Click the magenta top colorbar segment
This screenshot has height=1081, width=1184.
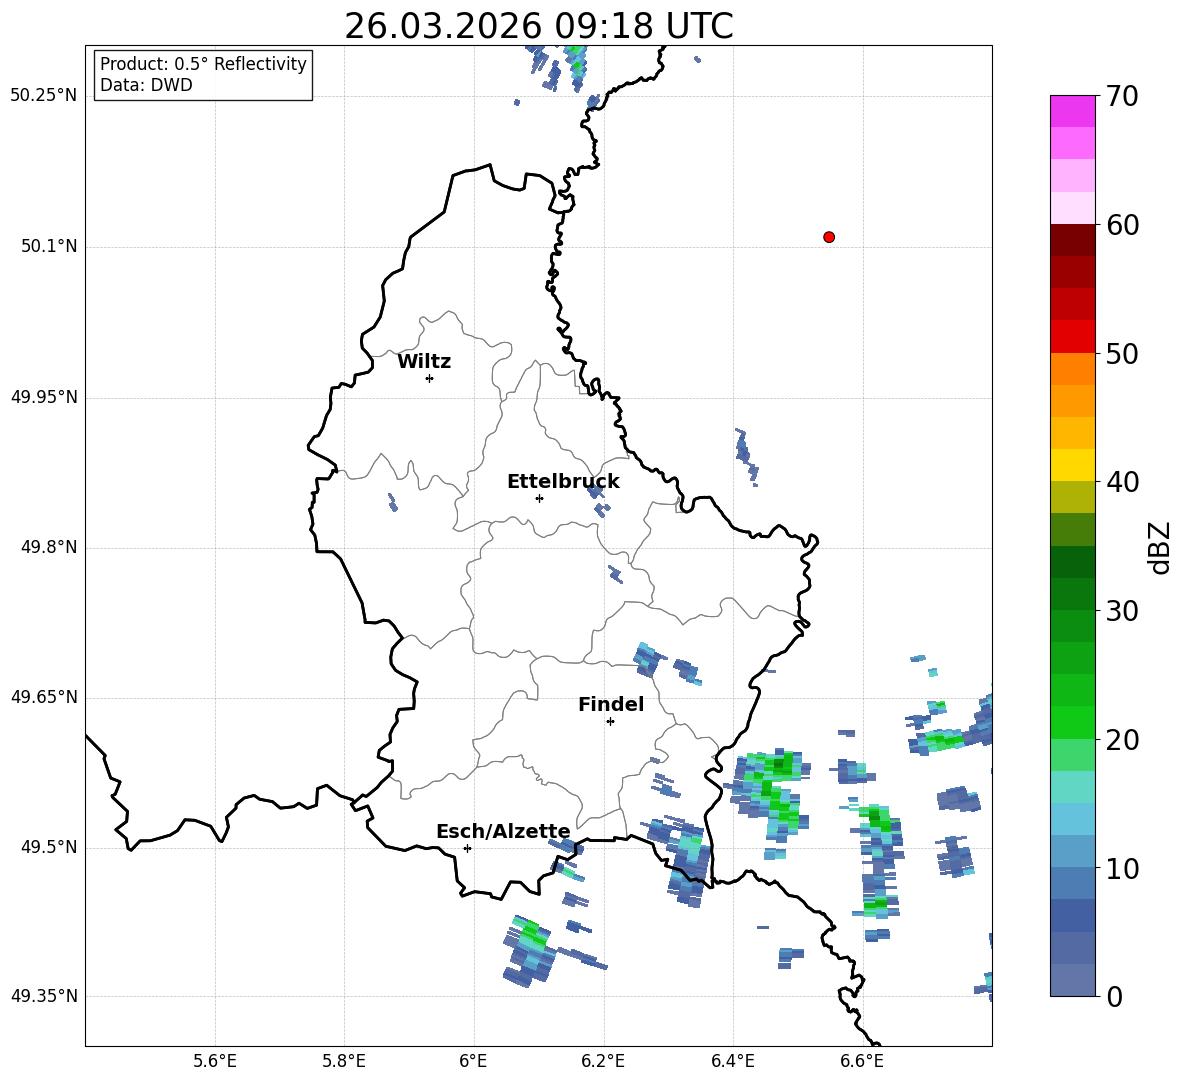pos(1072,111)
